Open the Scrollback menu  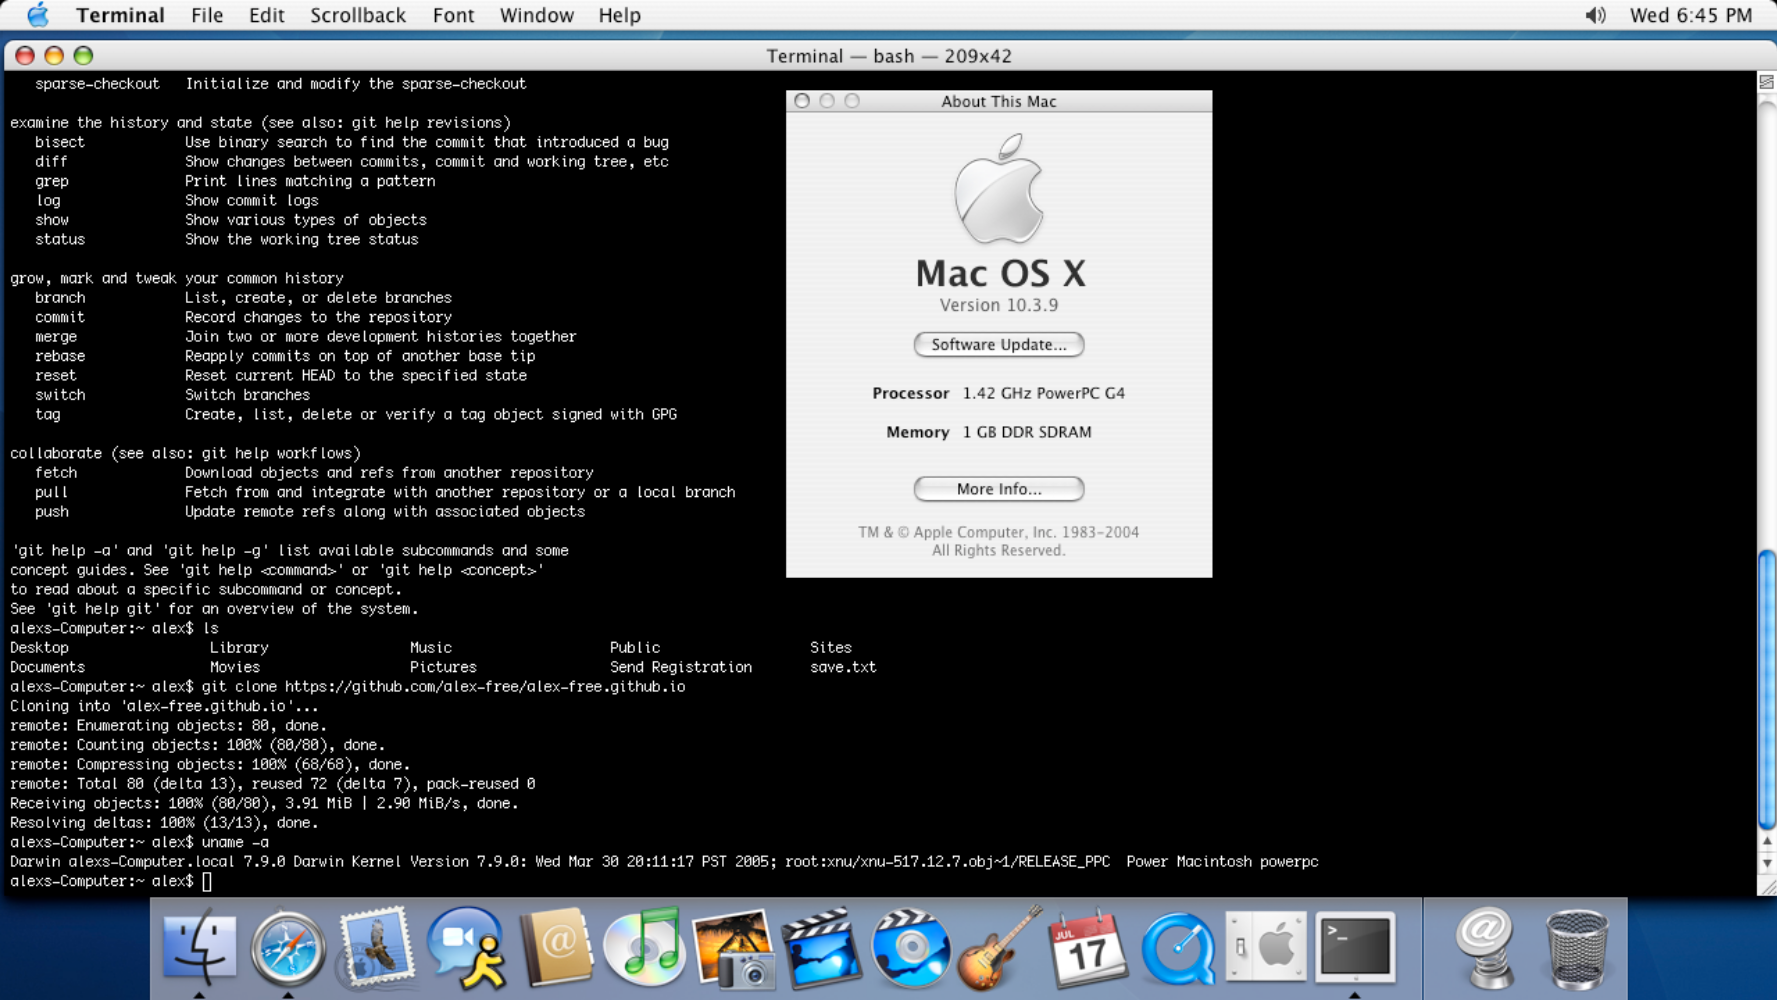357,15
